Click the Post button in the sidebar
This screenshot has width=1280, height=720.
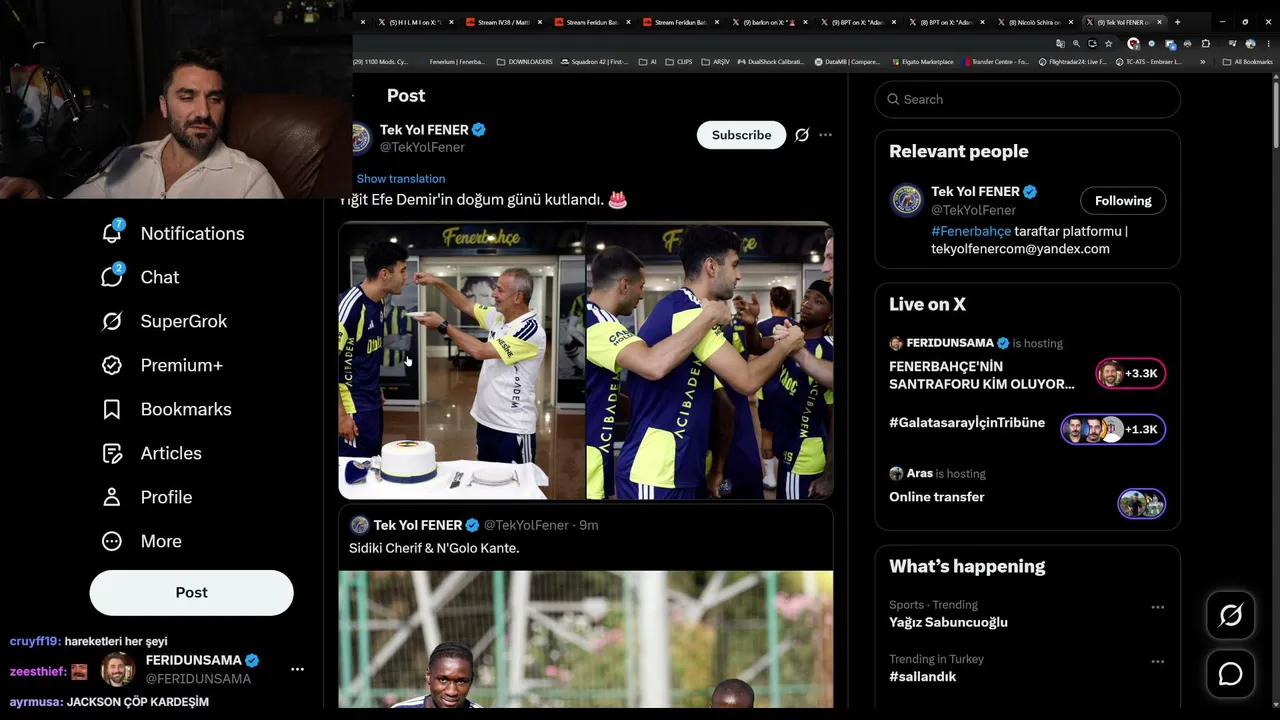[191, 593]
